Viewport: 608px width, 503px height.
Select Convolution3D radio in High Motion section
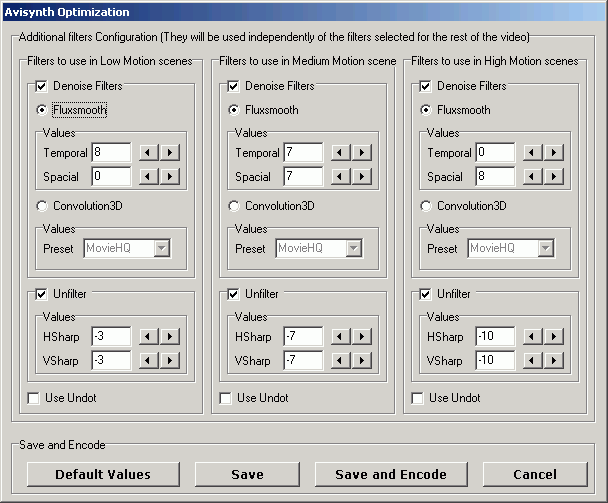(x=425, y=206)
